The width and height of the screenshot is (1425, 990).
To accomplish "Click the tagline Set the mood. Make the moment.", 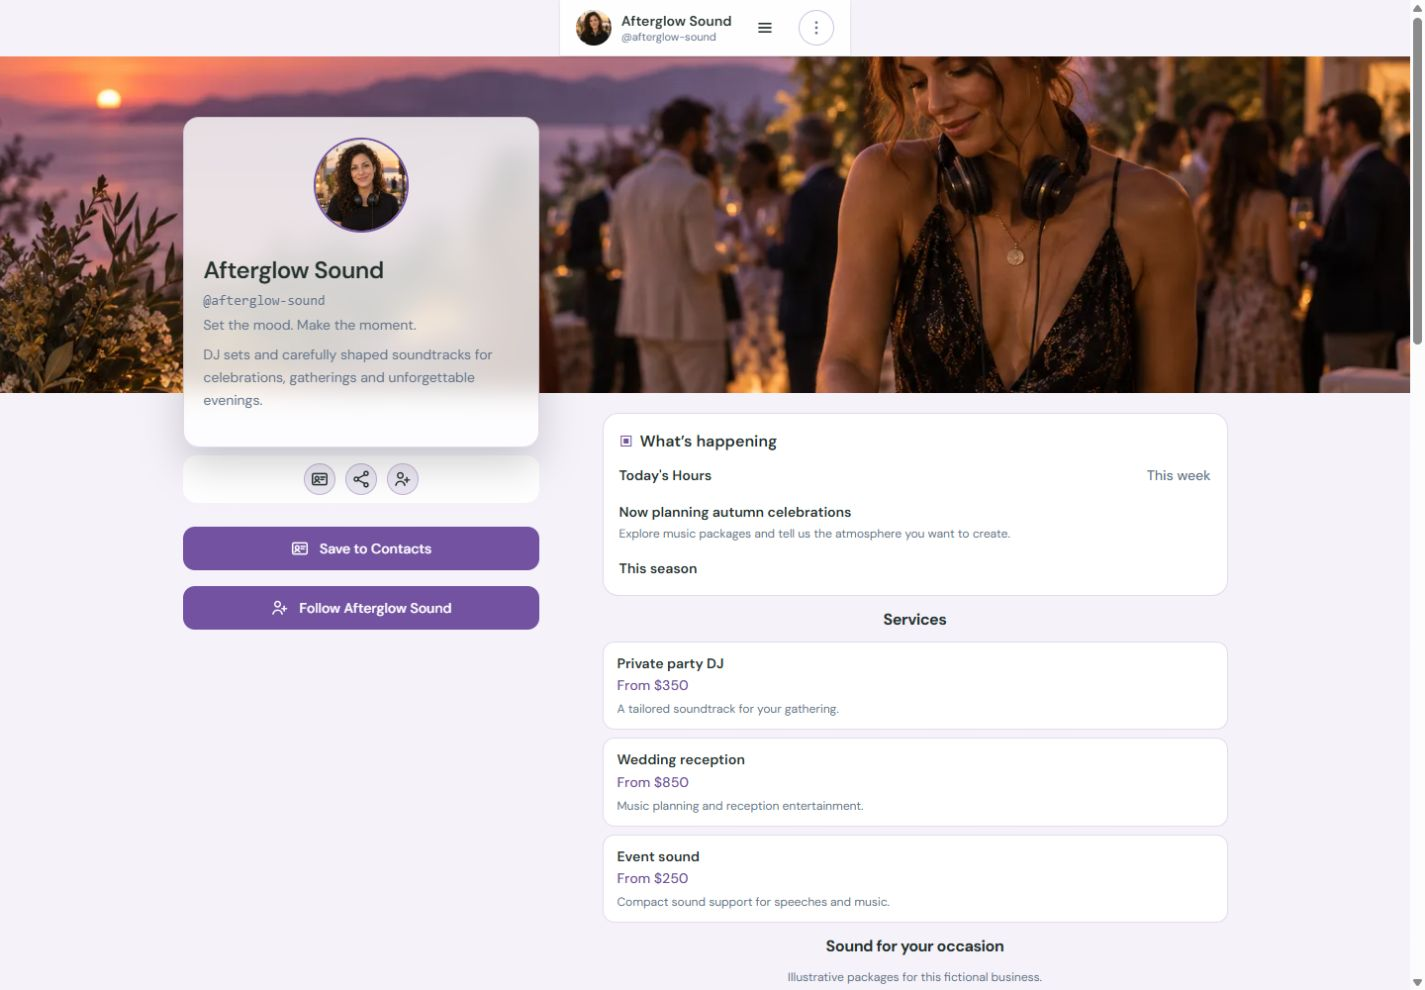I will click(309, 325).
